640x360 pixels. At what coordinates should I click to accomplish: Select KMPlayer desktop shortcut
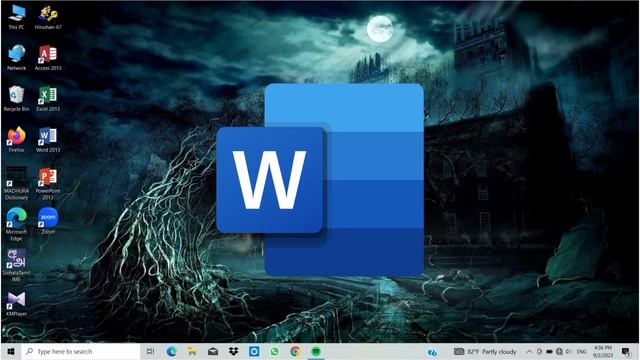16,304
